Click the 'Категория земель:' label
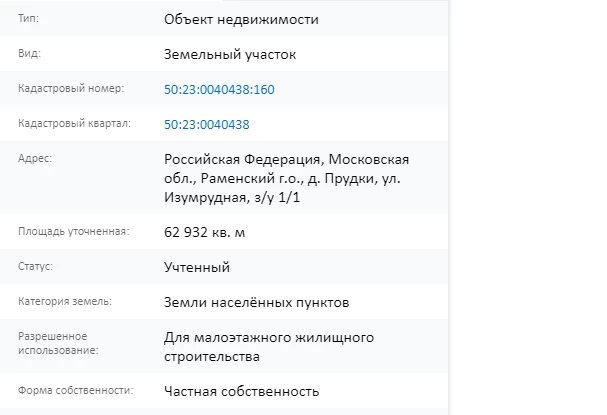 click(x=65, y=301)
